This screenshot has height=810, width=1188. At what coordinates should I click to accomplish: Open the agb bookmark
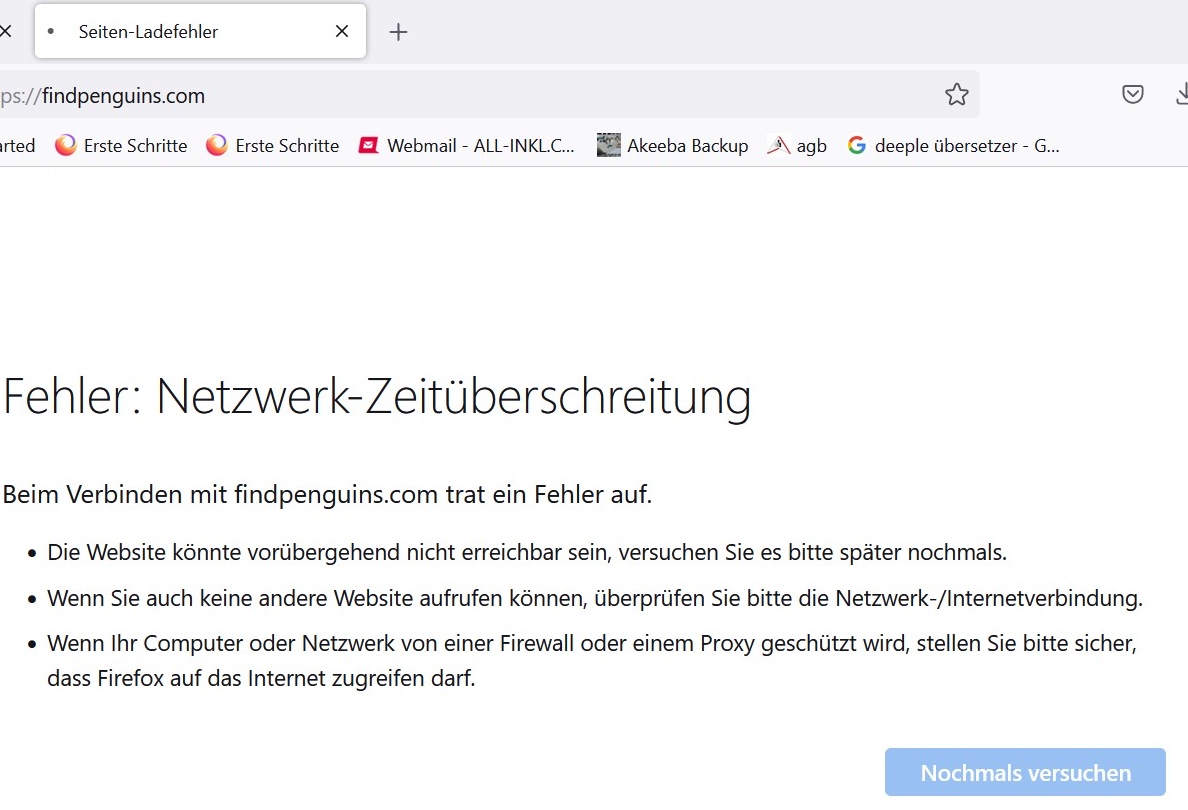(798, 146)
